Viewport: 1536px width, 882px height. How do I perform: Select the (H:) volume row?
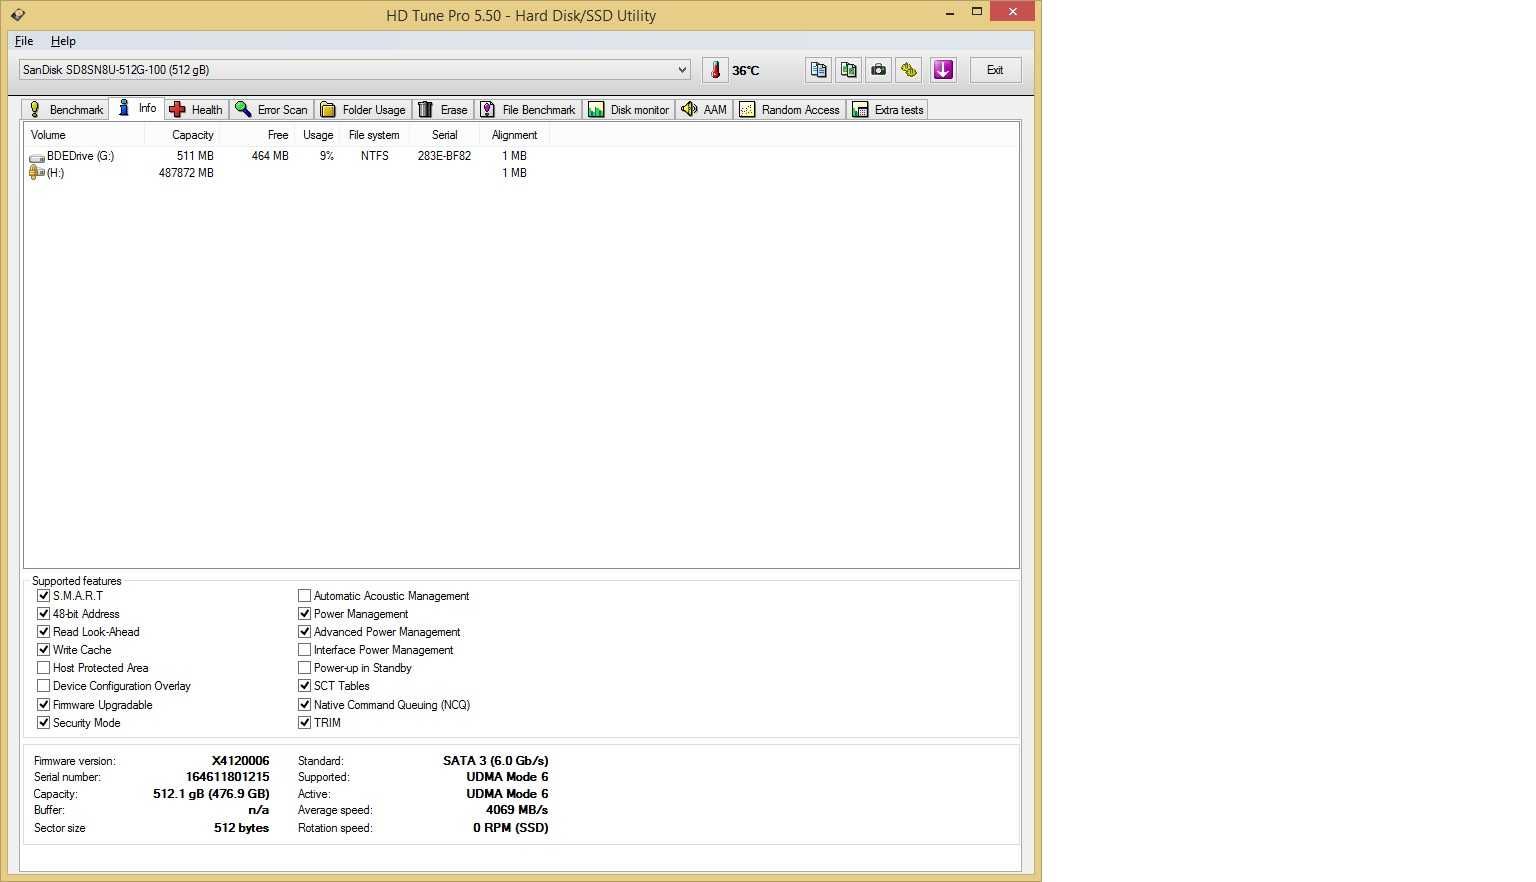coord(287,173)
